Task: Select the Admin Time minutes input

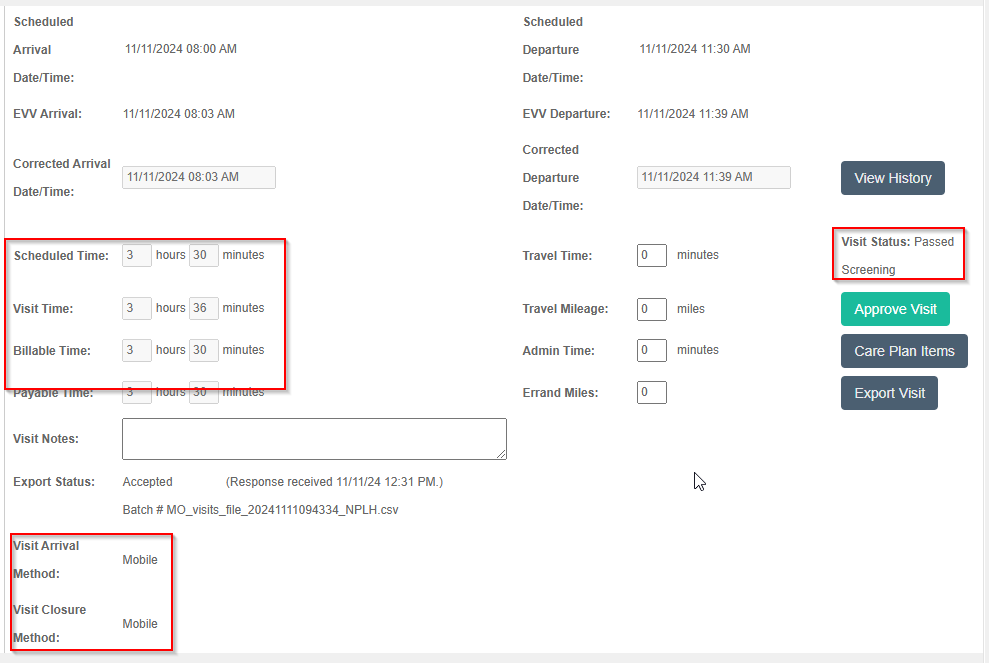Action: click(x=652, y=351)
